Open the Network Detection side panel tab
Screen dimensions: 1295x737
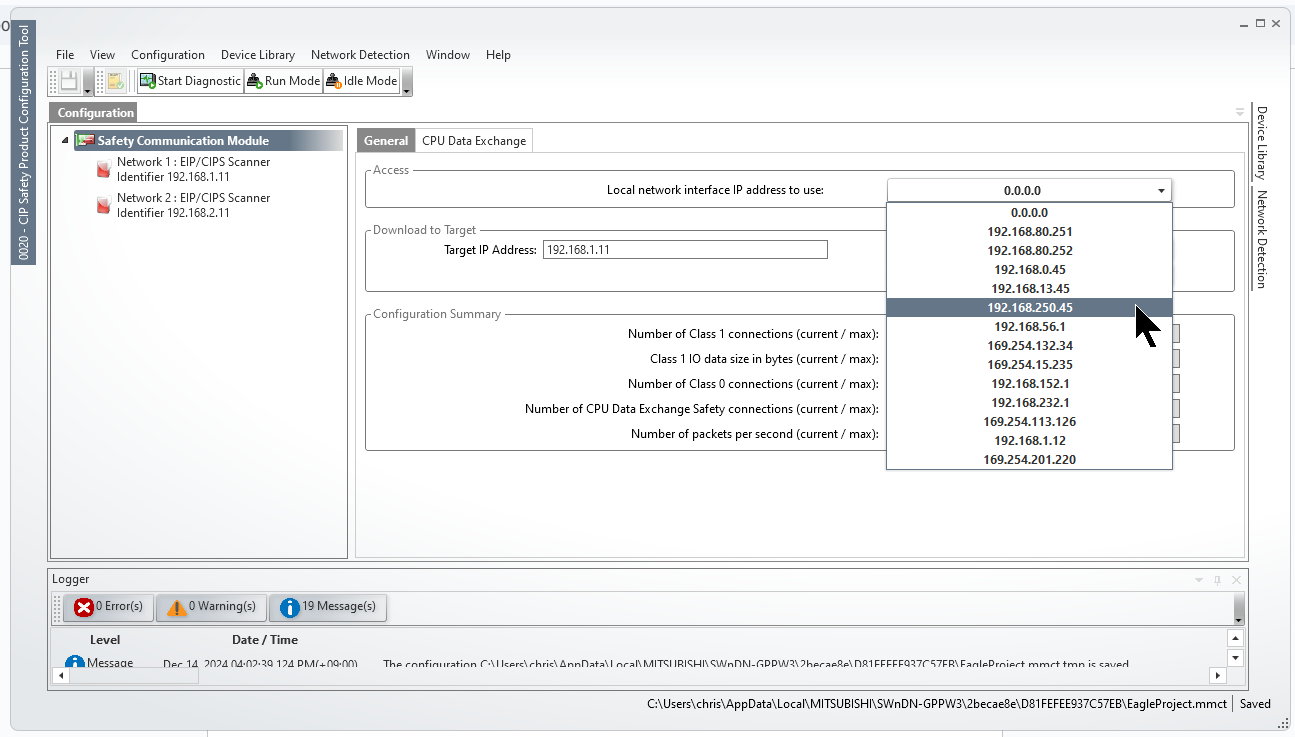(1262, 239)
